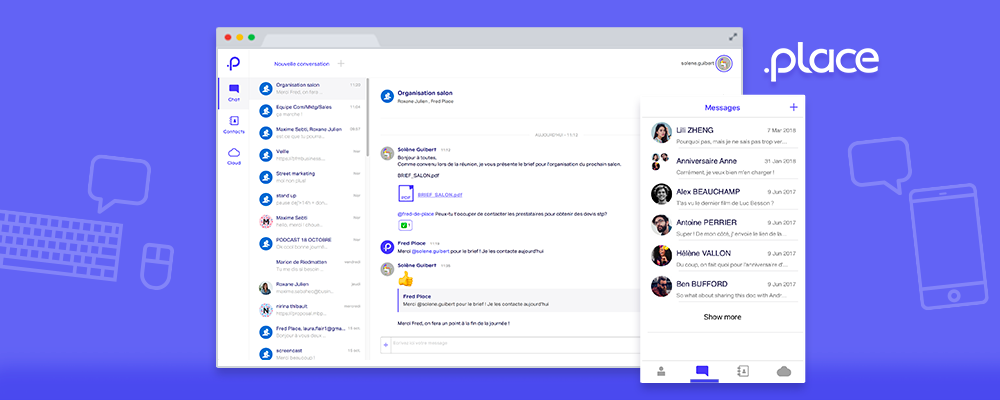Open the BRIEF_SALON.pdf link
Screen dimensions: 1000x400
pos(439,195)
